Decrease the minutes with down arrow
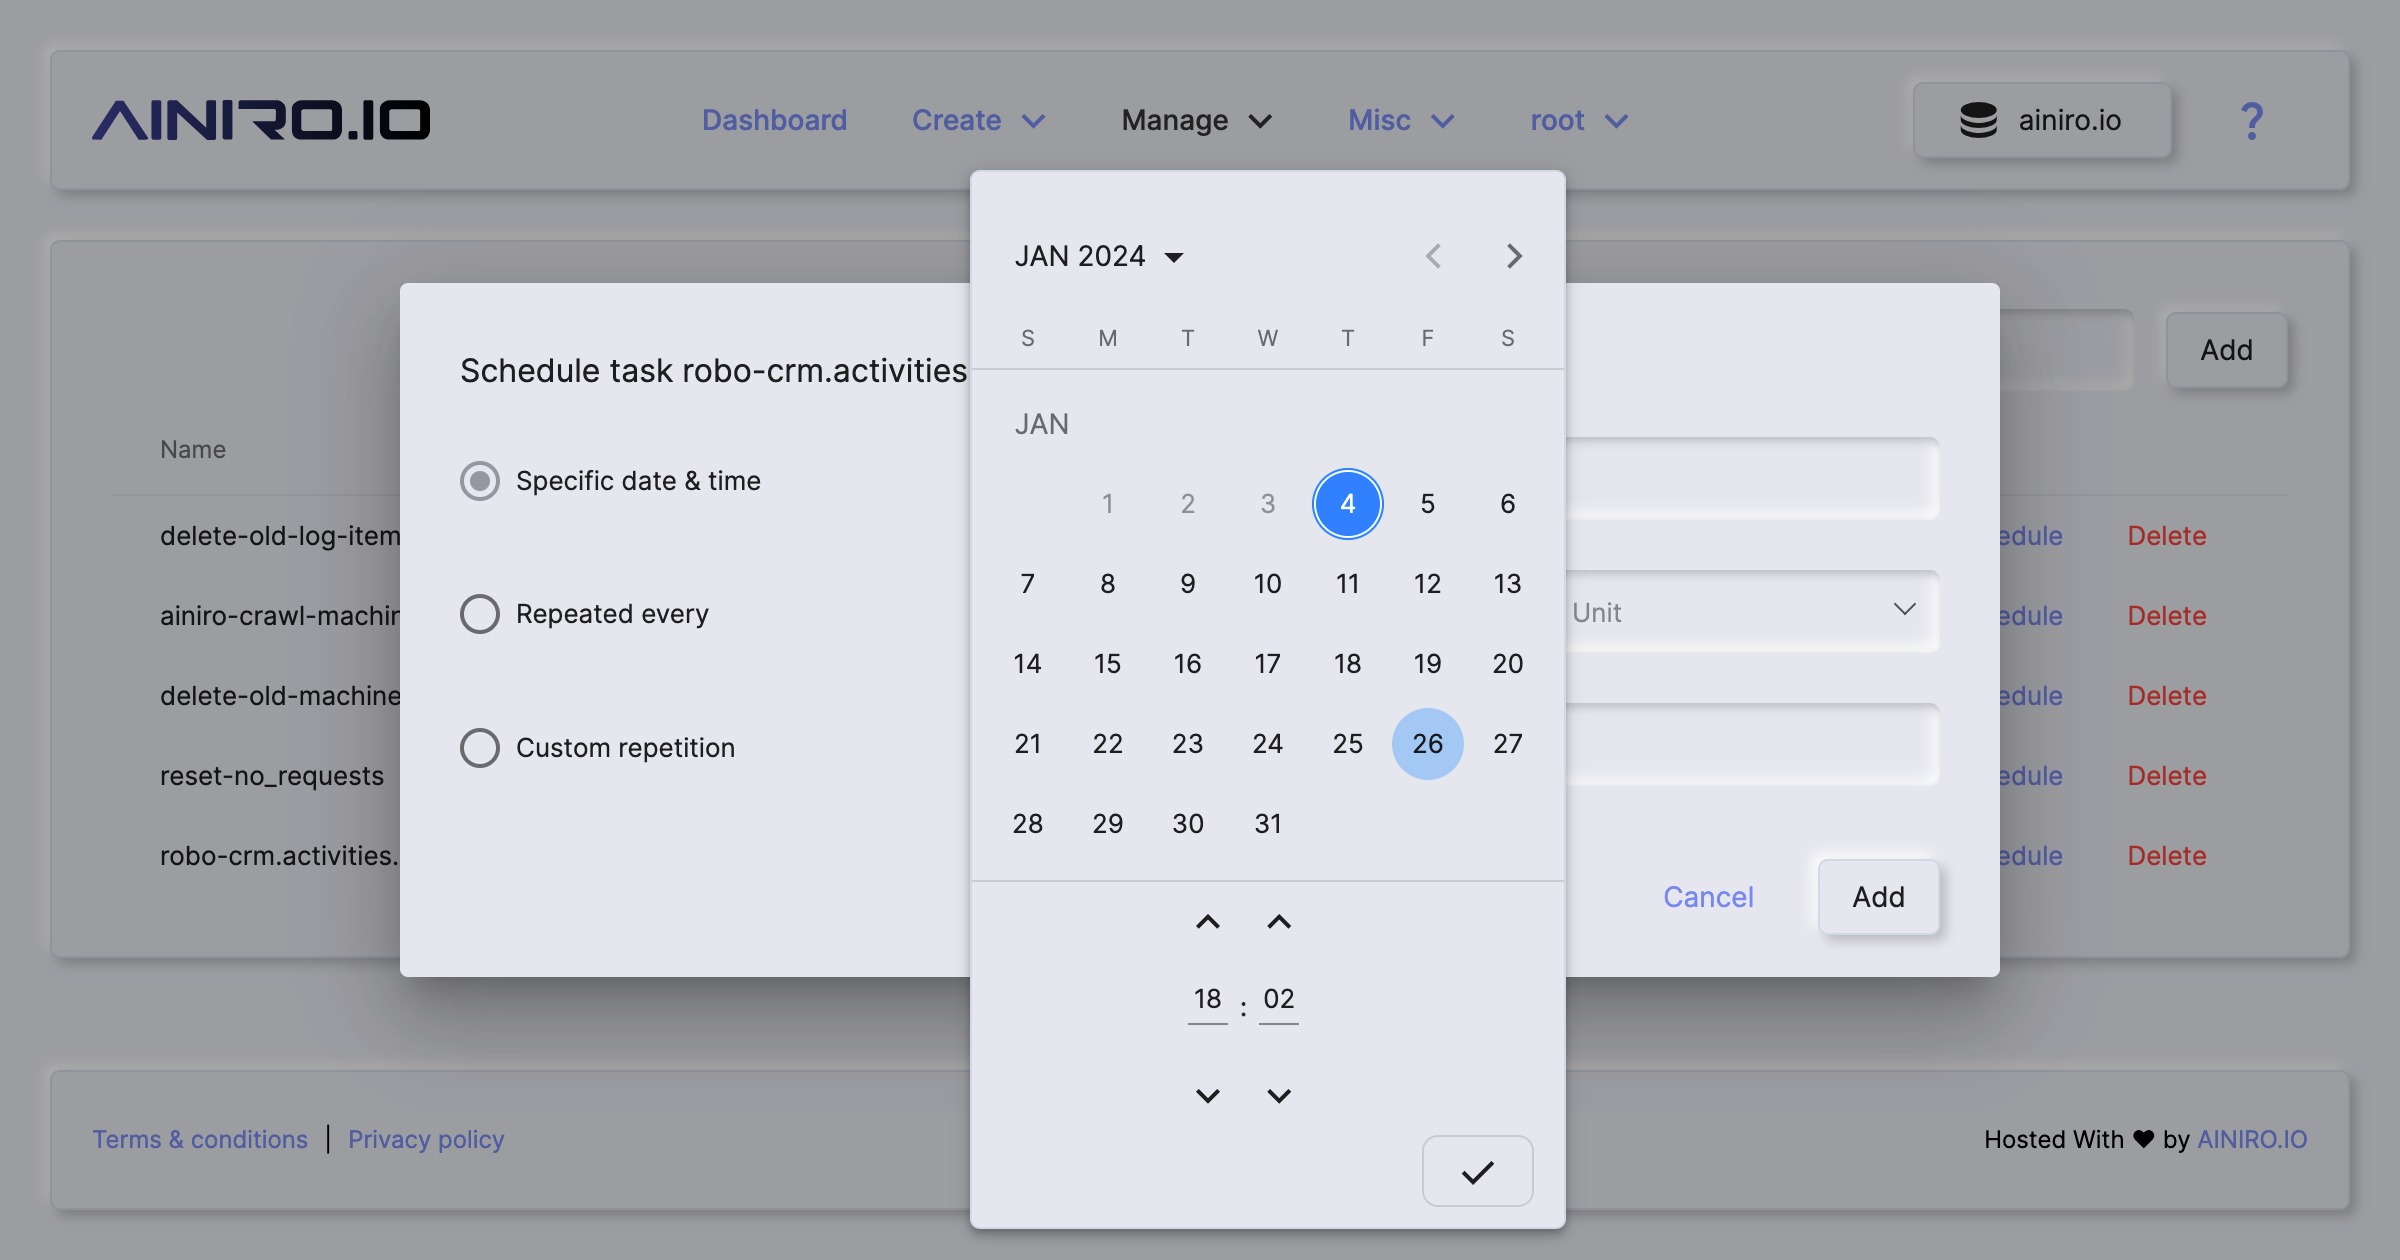 pyautogui.click(x=1278, y=1096)
